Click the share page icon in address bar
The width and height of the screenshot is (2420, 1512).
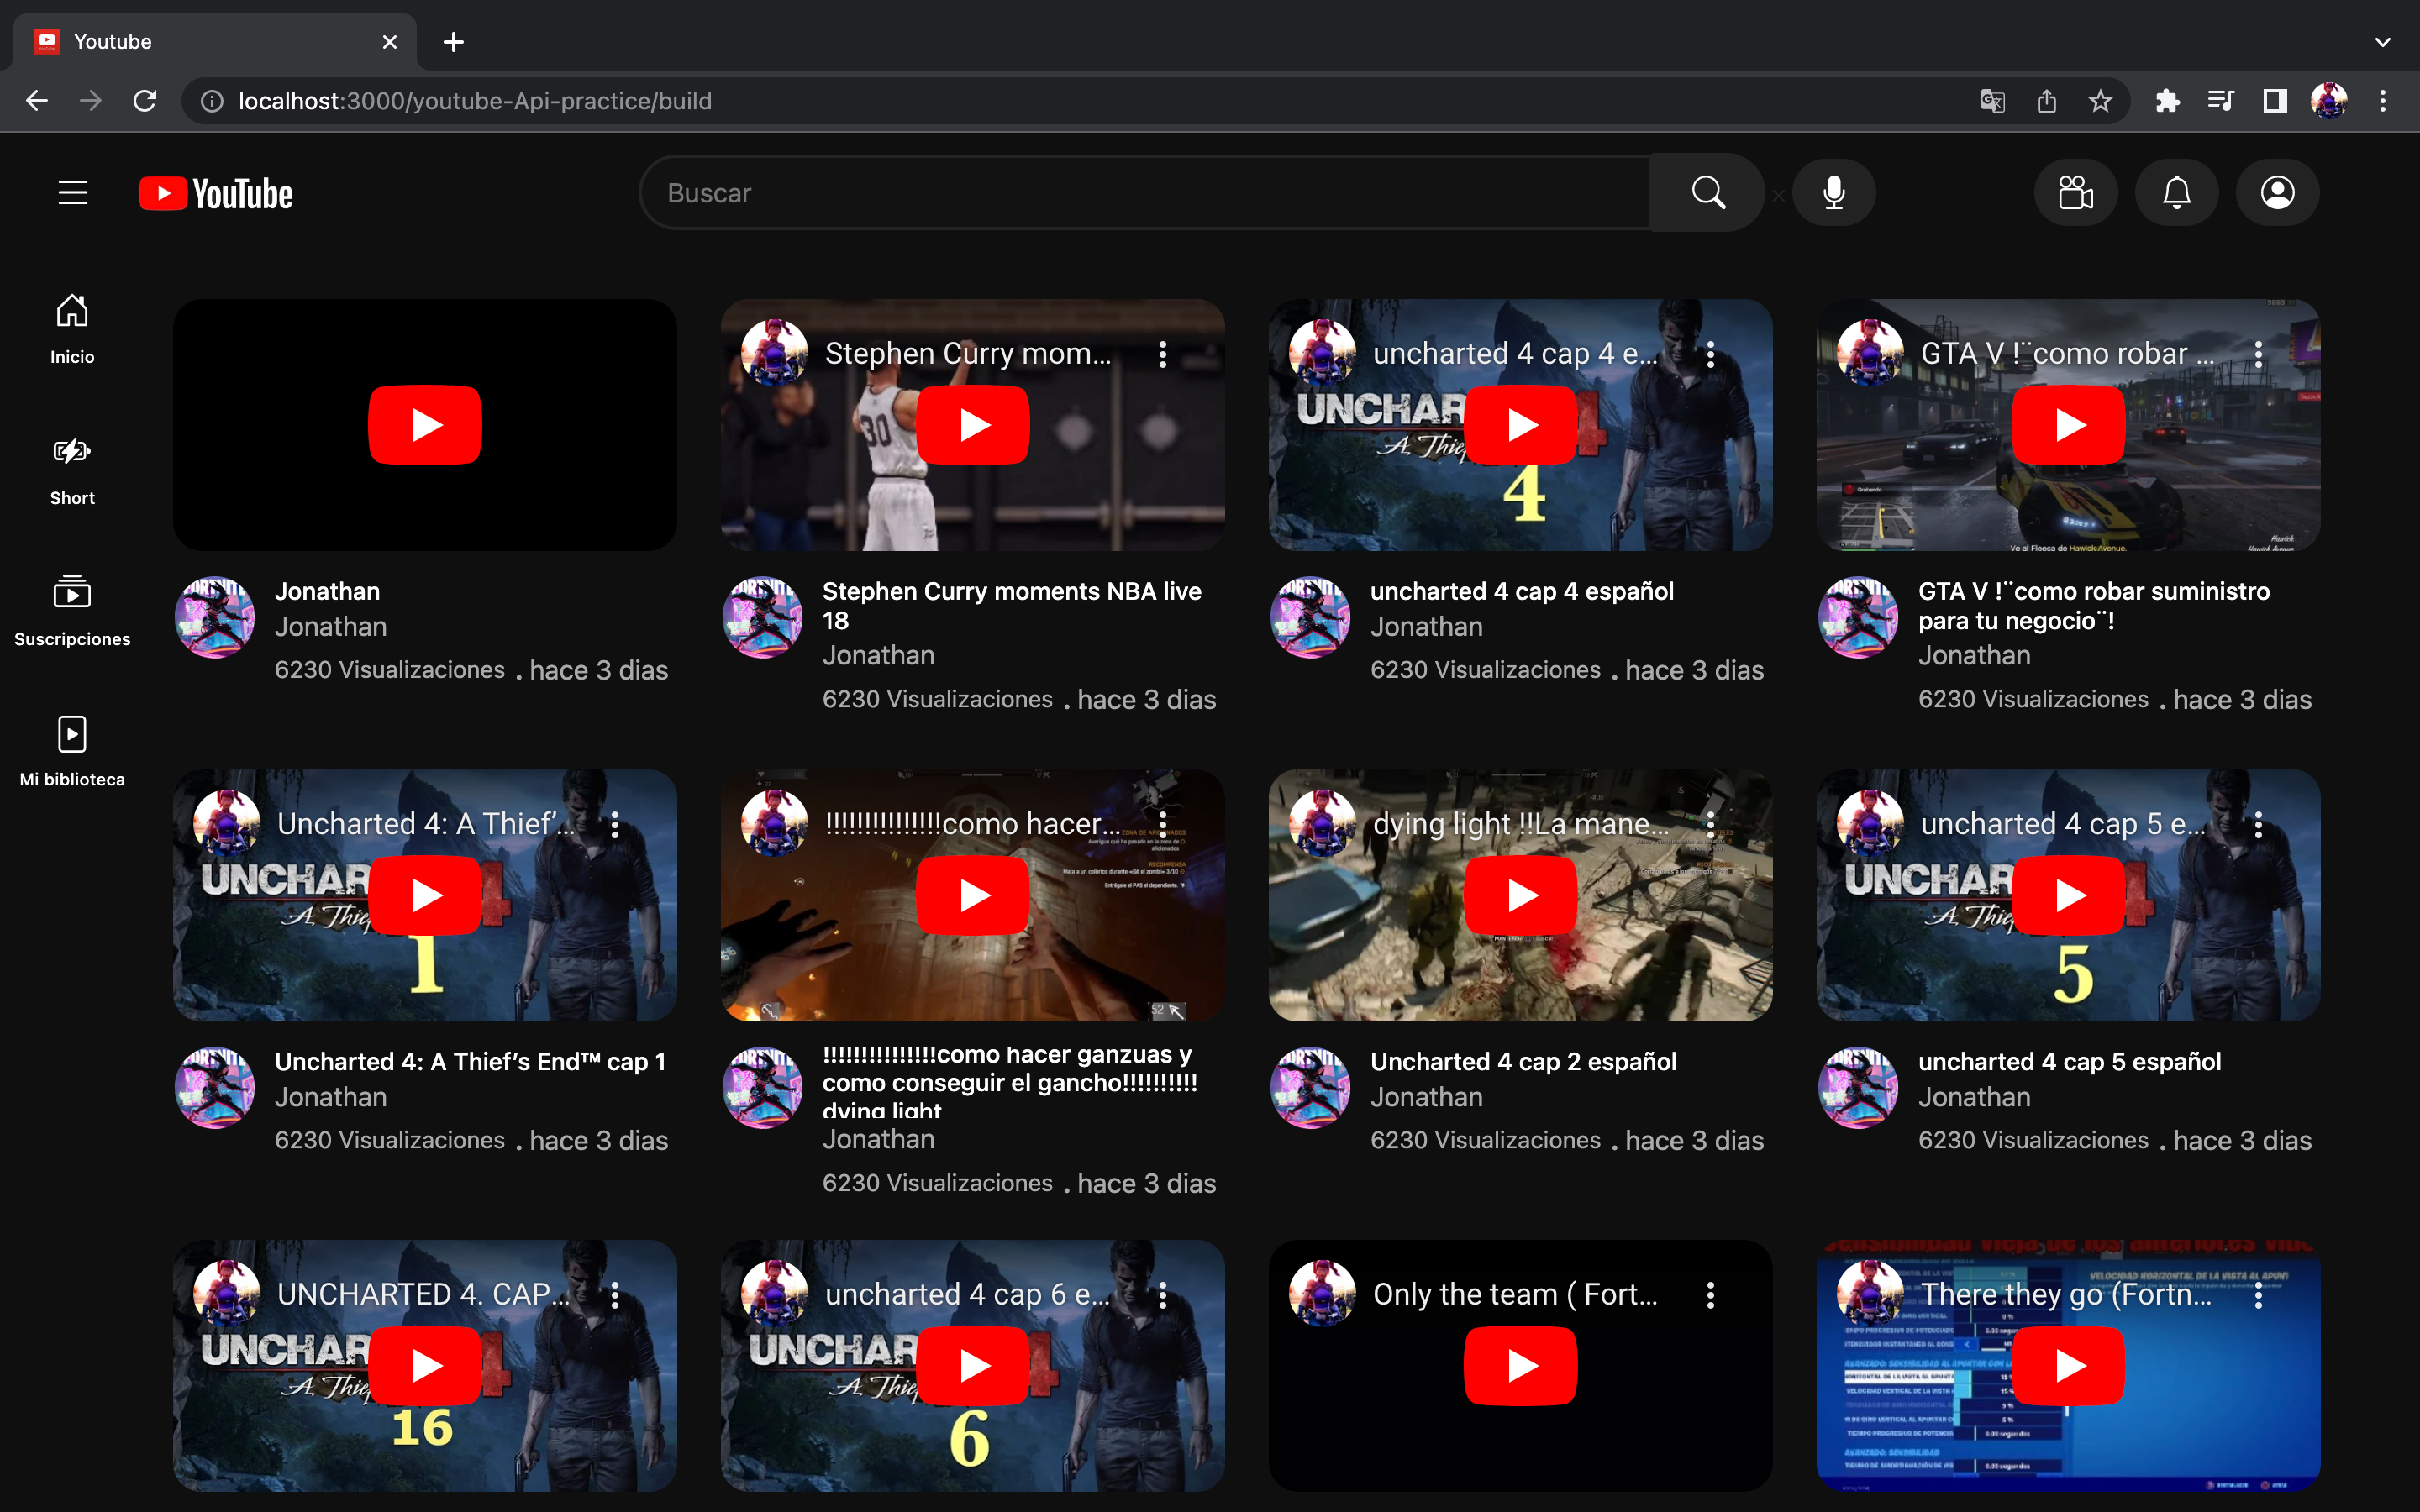[x=2046, y=101]
